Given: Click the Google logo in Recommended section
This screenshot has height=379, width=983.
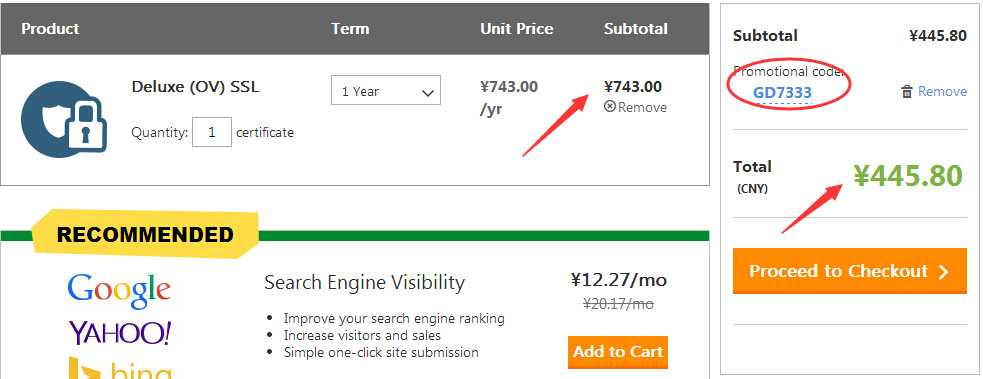Looking at the screenshot, I should point(119,291).
